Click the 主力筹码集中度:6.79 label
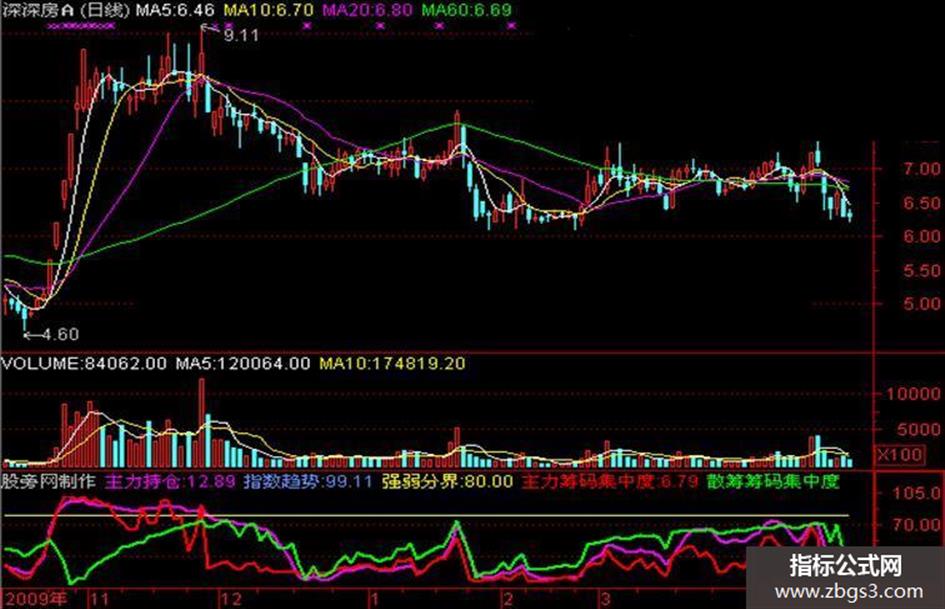Image resolution: width=945 pixels, height=609 pixels. (609, 482)
